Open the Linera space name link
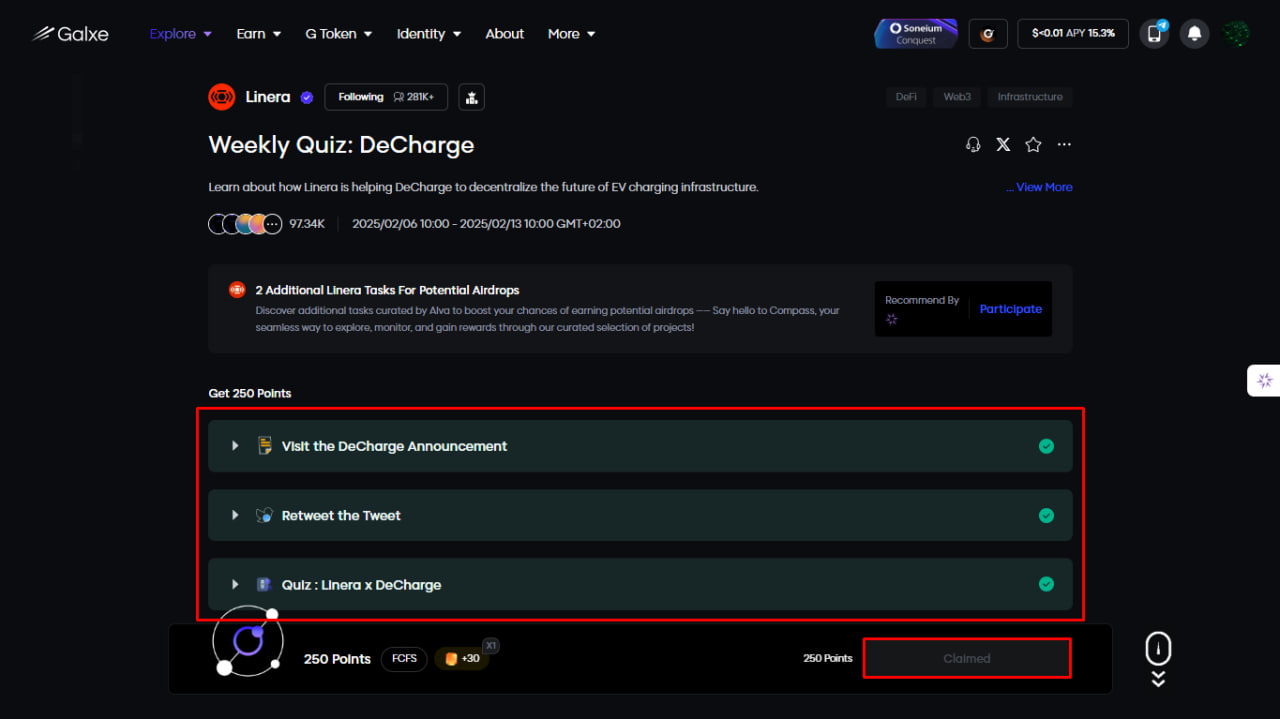This screenshot has height=719, width=1280. pos(268,97)
